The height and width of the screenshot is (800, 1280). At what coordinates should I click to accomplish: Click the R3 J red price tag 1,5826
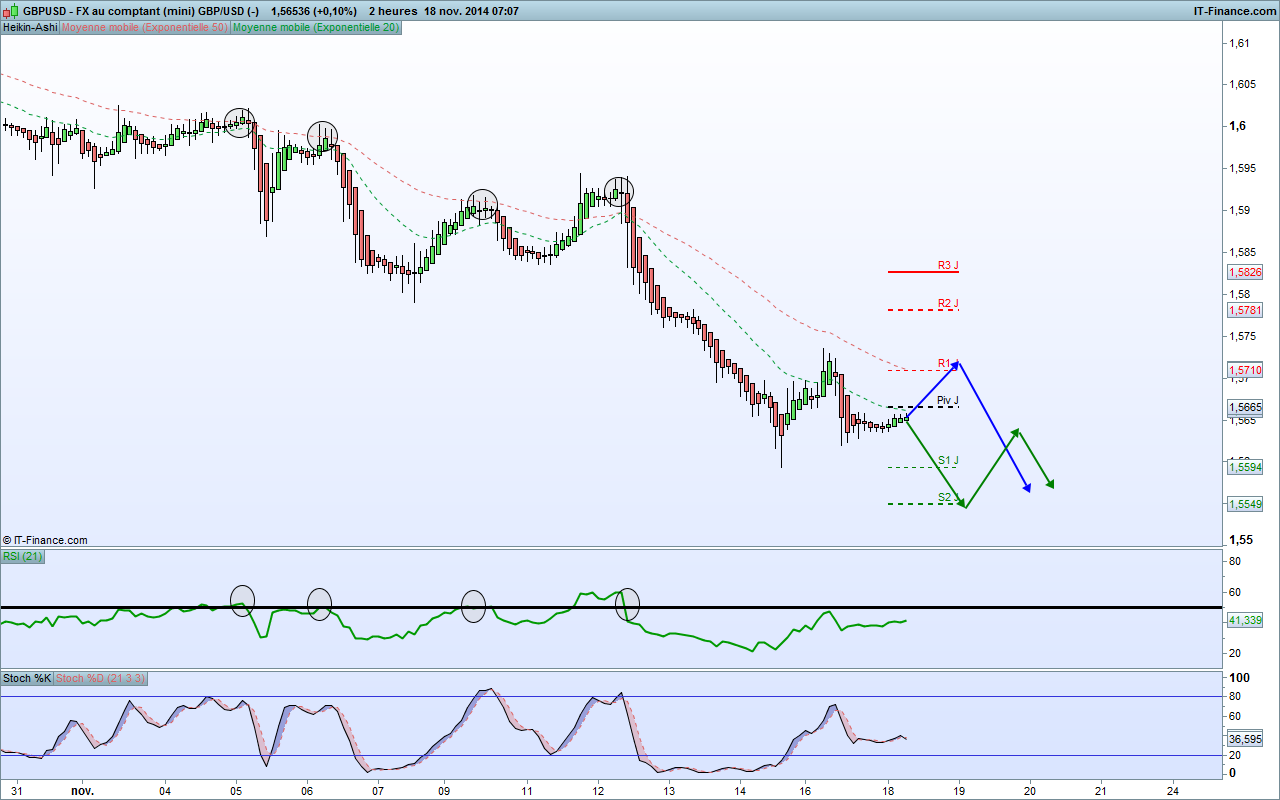[1245, 272]
